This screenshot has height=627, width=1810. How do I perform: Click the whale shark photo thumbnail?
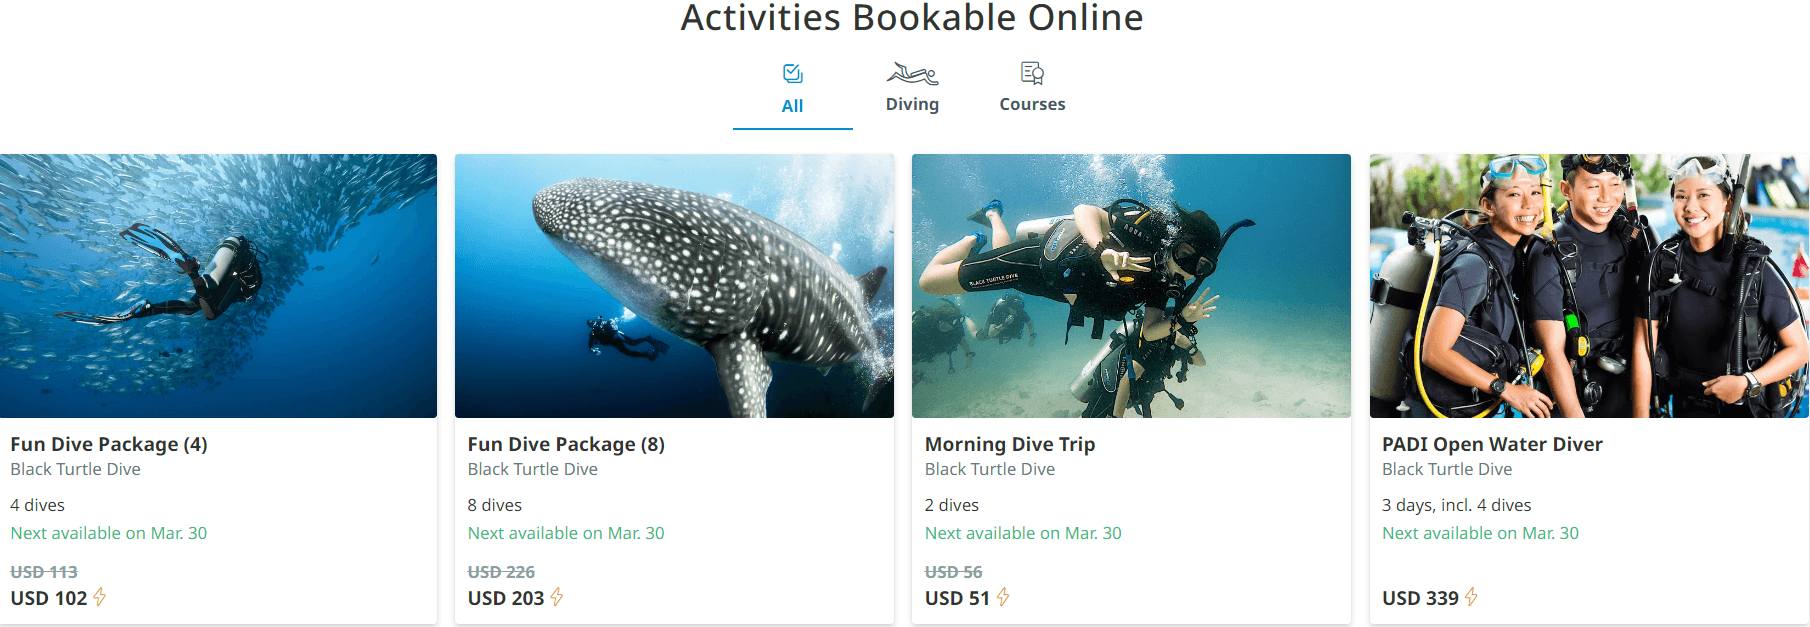point(674,286)
